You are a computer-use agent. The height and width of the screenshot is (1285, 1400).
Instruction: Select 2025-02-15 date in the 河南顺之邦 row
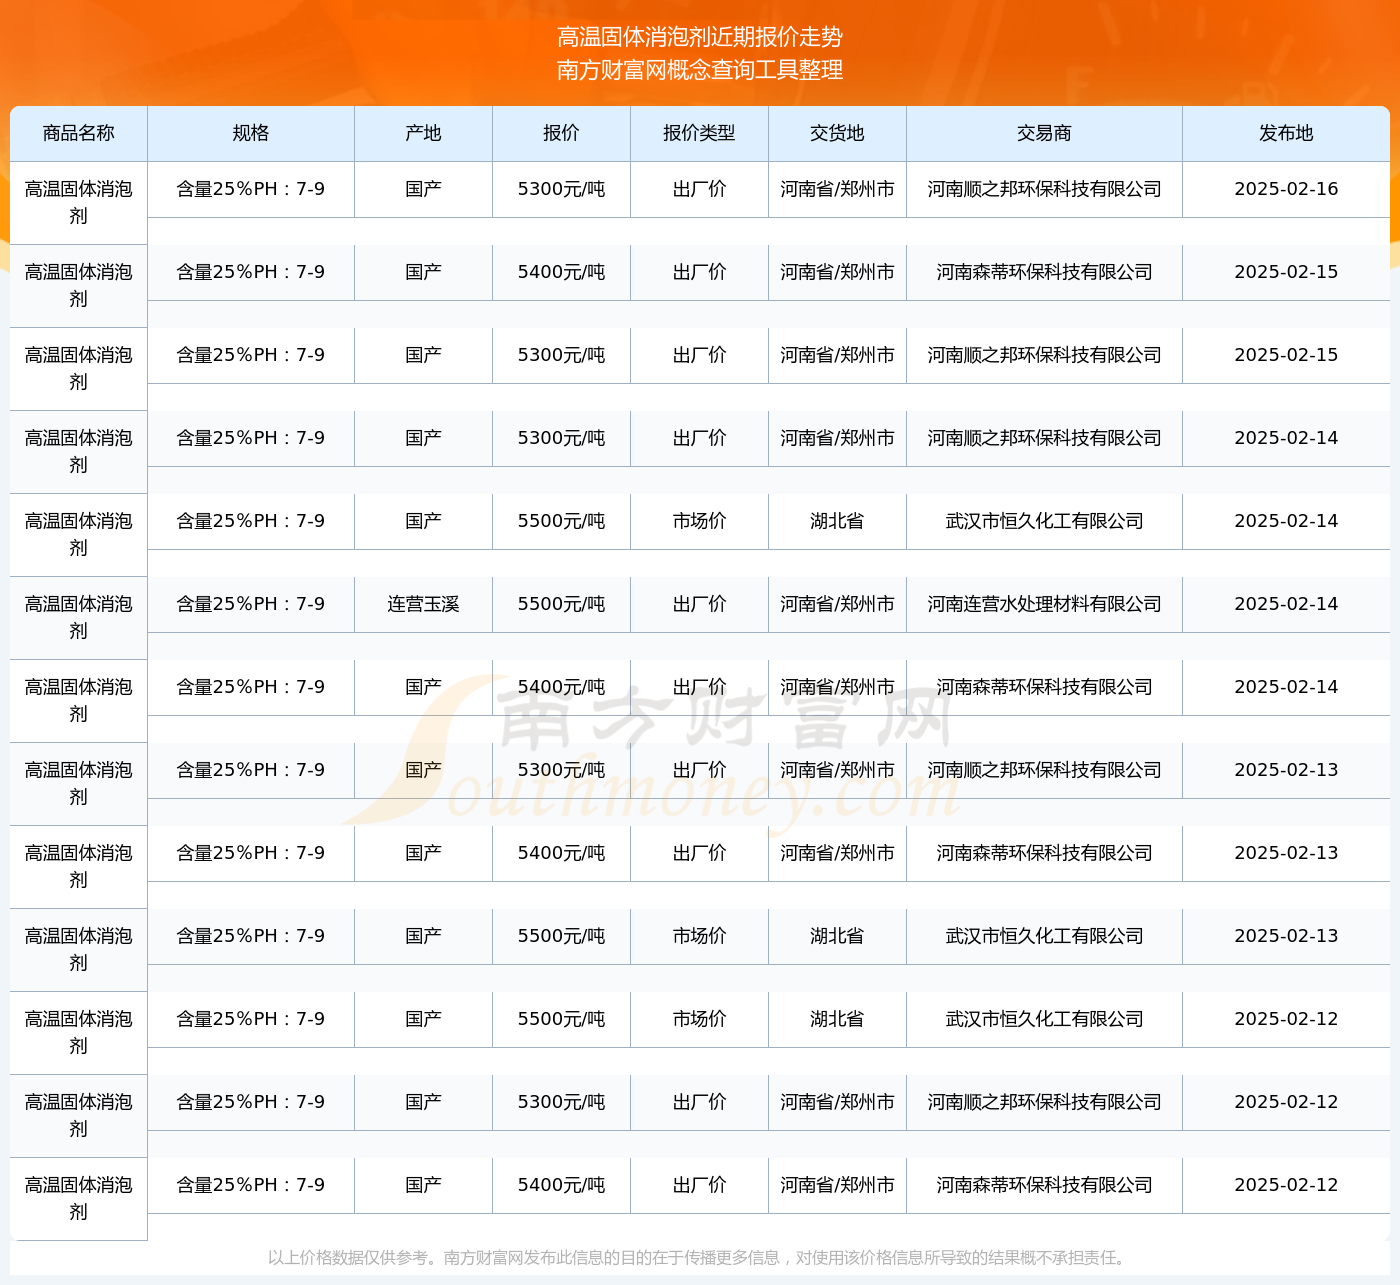(1286, 355)
